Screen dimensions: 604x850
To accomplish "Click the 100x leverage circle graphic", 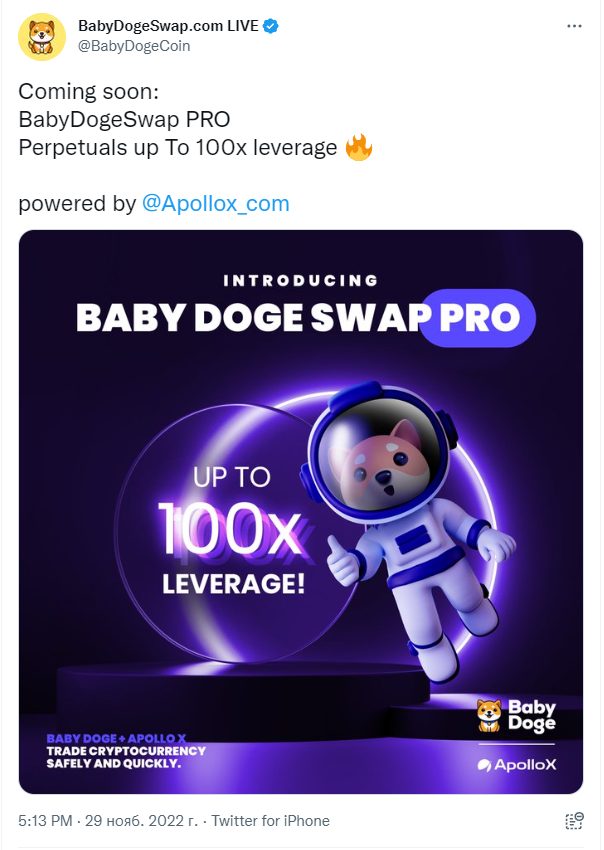I will pos(234,533).
